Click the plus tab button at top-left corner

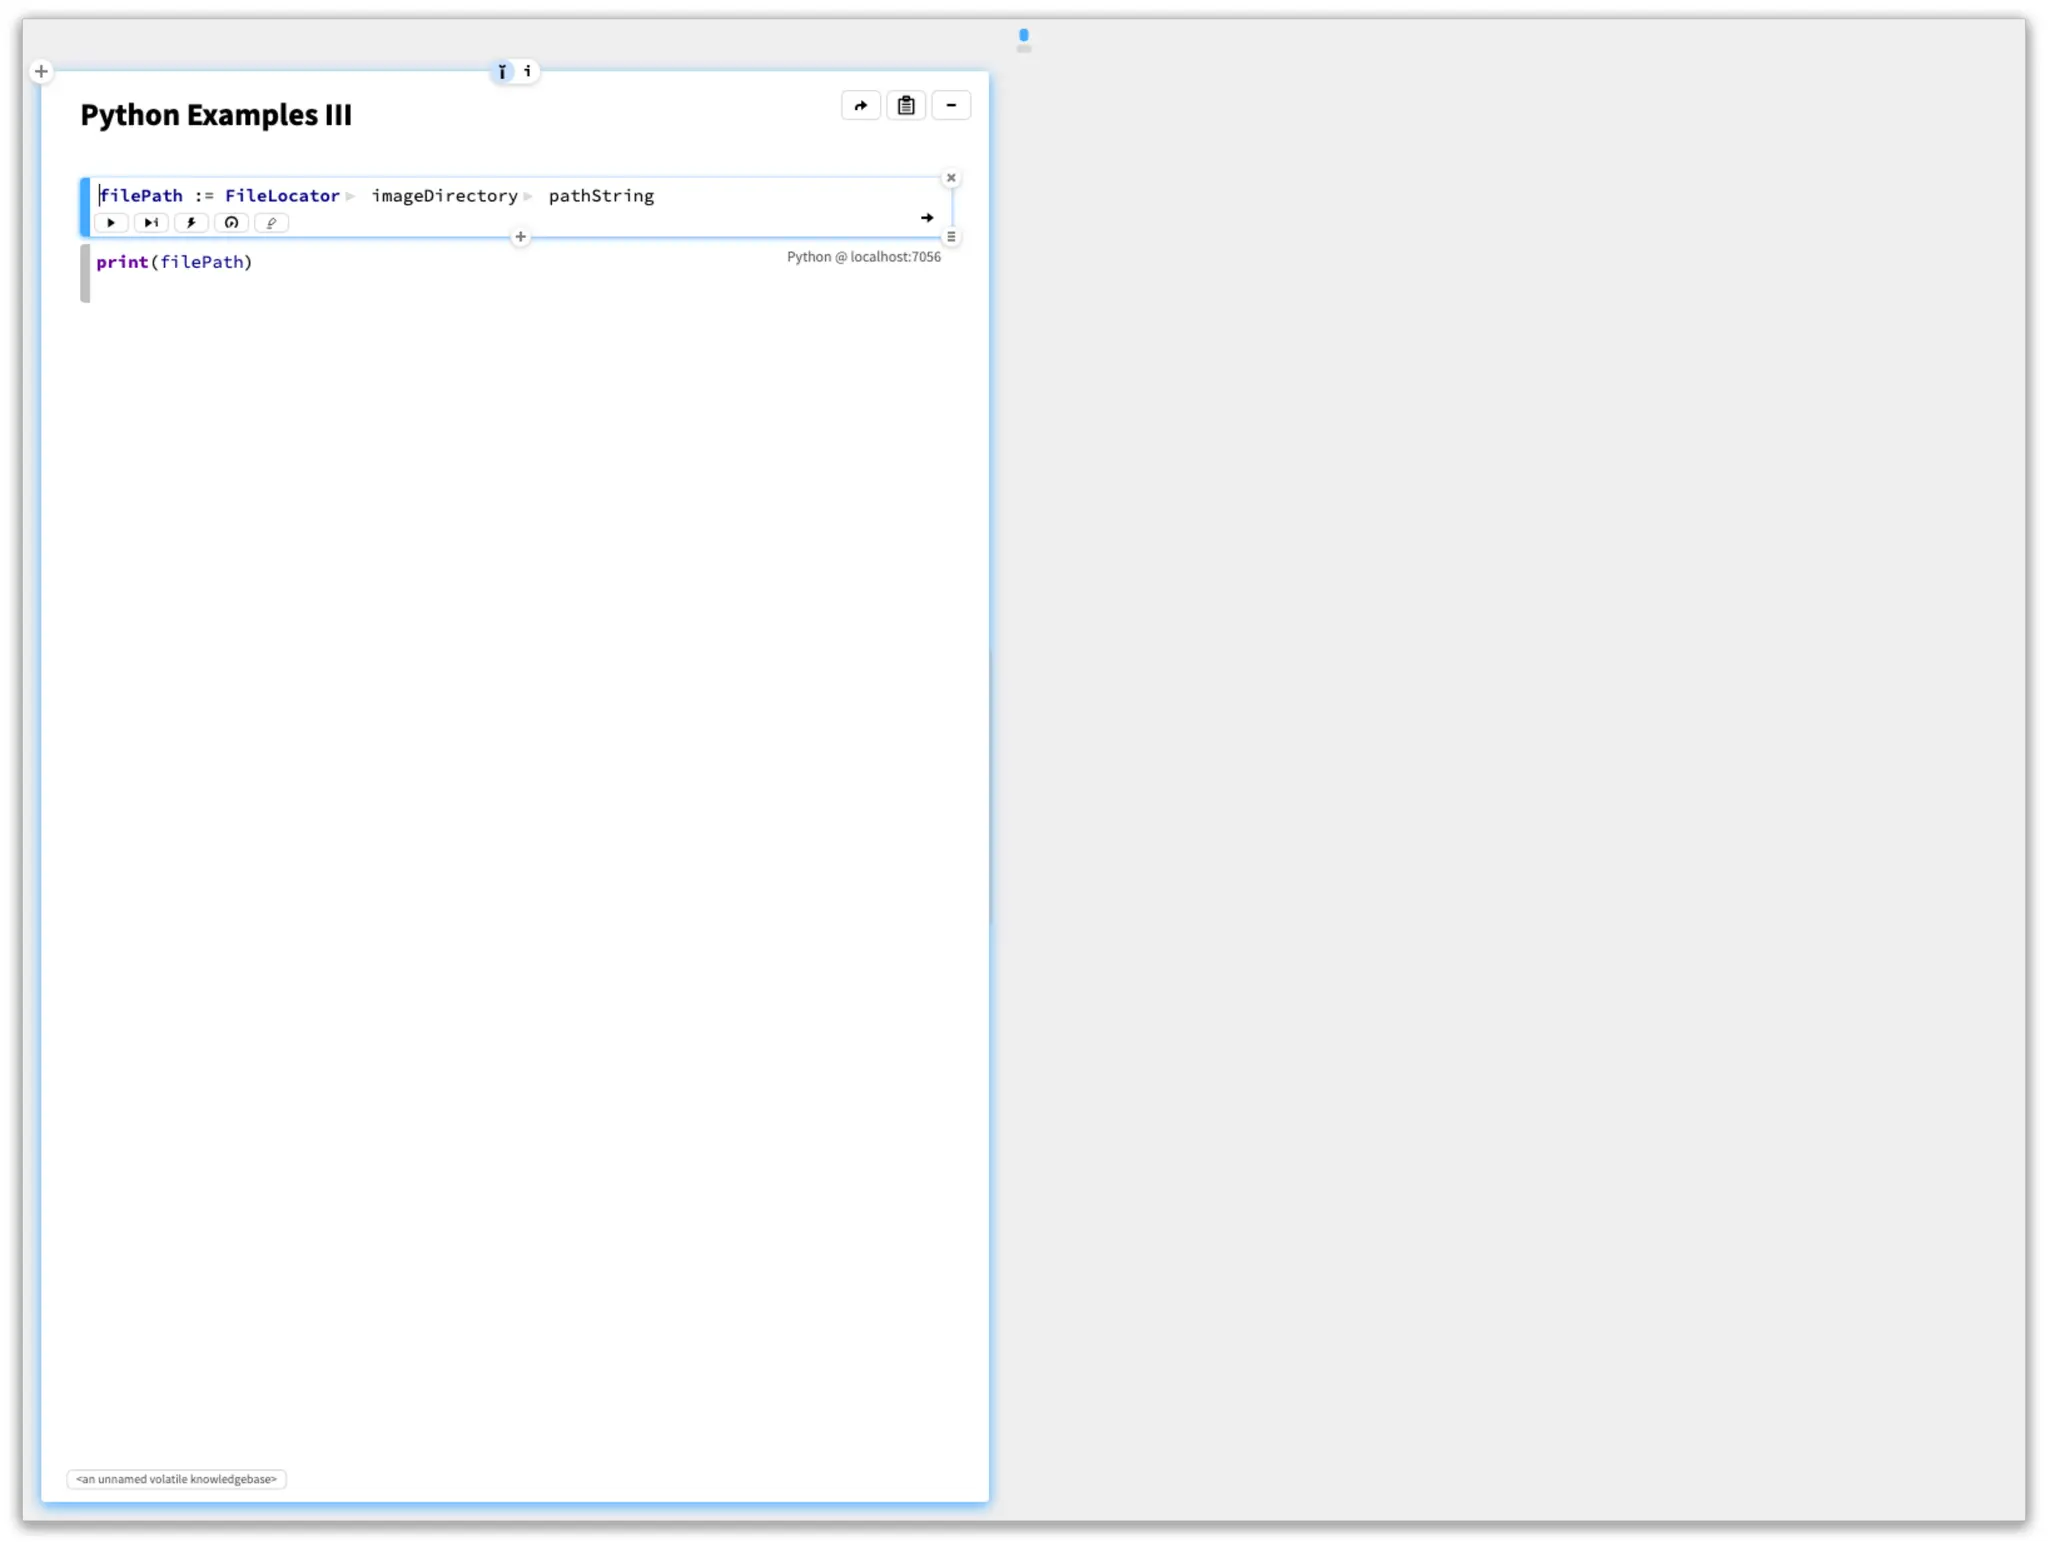pyautogui.click(x=41, y=72)
